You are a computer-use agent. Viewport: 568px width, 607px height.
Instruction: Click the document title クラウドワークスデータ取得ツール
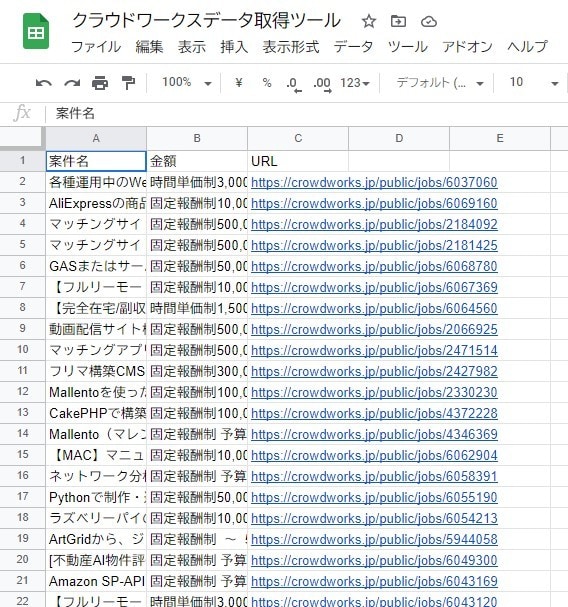206,21
